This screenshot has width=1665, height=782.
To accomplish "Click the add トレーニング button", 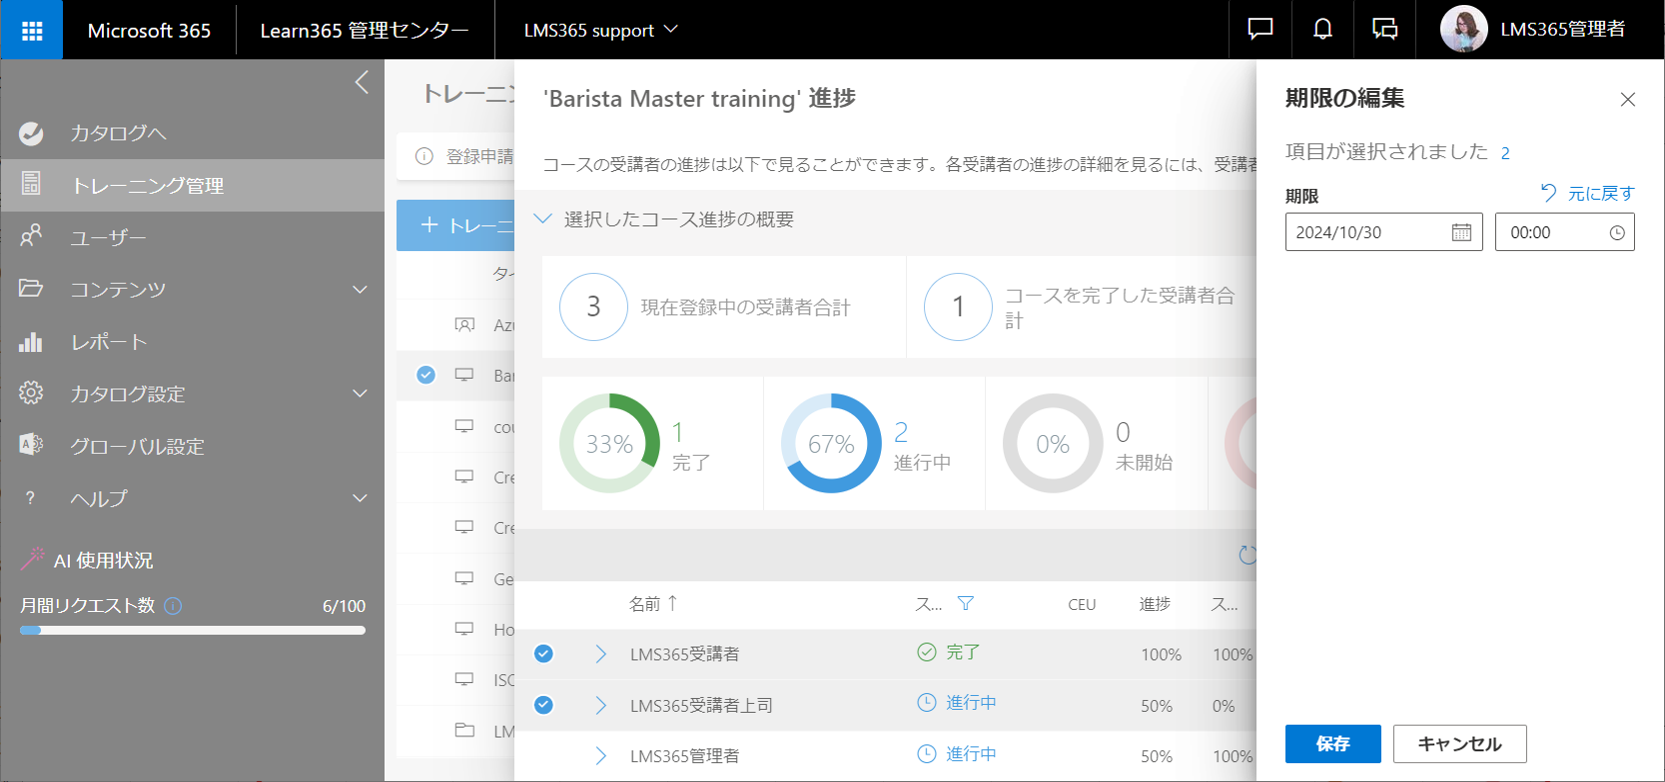I will coord(456,225).
